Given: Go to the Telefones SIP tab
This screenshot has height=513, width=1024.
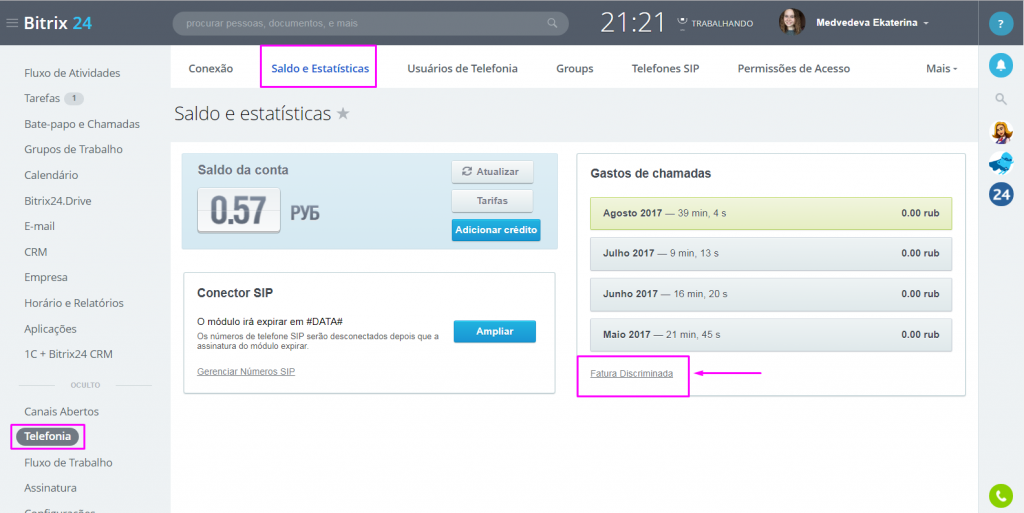Looking at the screenshot, I should coord(665,69).
